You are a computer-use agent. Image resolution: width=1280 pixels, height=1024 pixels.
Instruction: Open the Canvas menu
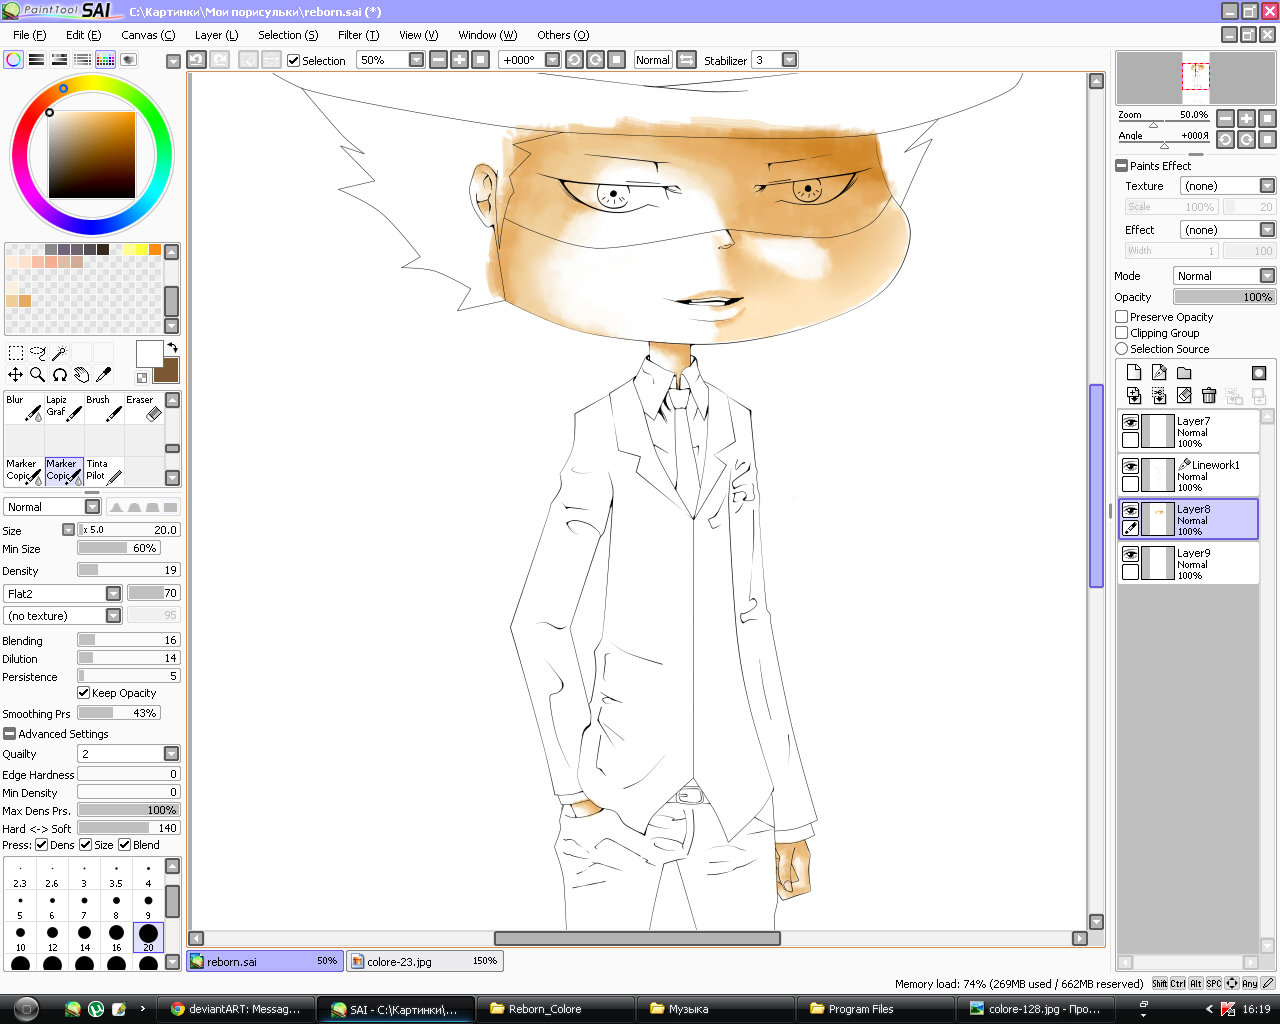[148, 35]
